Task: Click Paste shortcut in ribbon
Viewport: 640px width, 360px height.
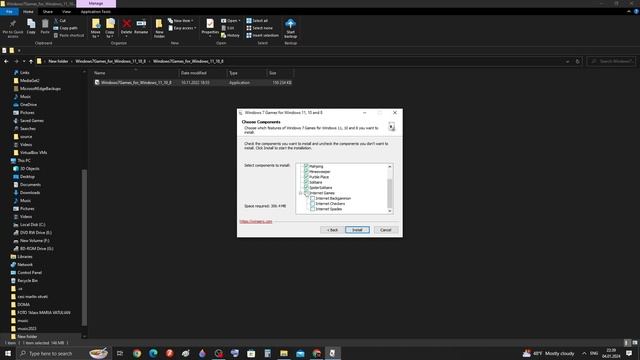Action: click(x=69, y=36)
